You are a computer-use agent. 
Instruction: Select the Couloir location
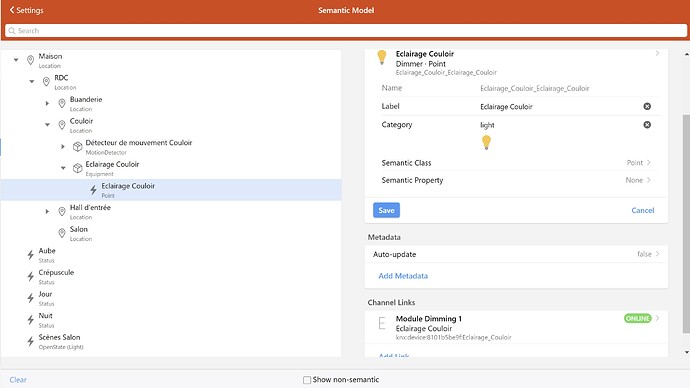tap(171, 125)
